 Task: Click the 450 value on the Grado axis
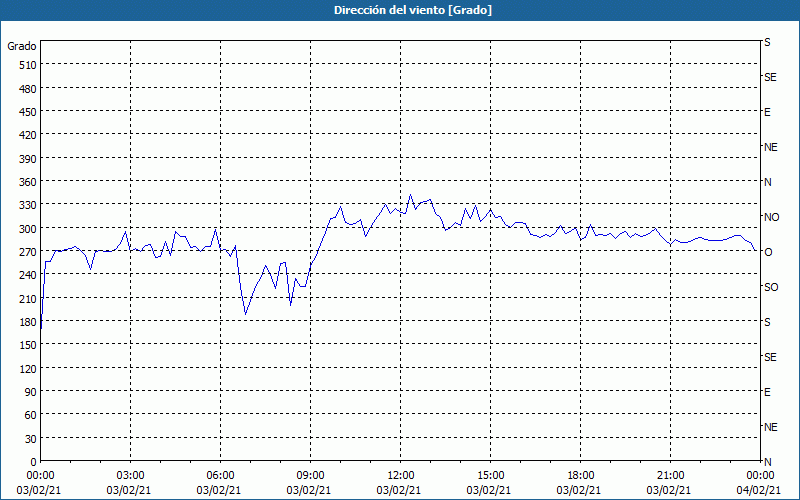tap(28, 112)
